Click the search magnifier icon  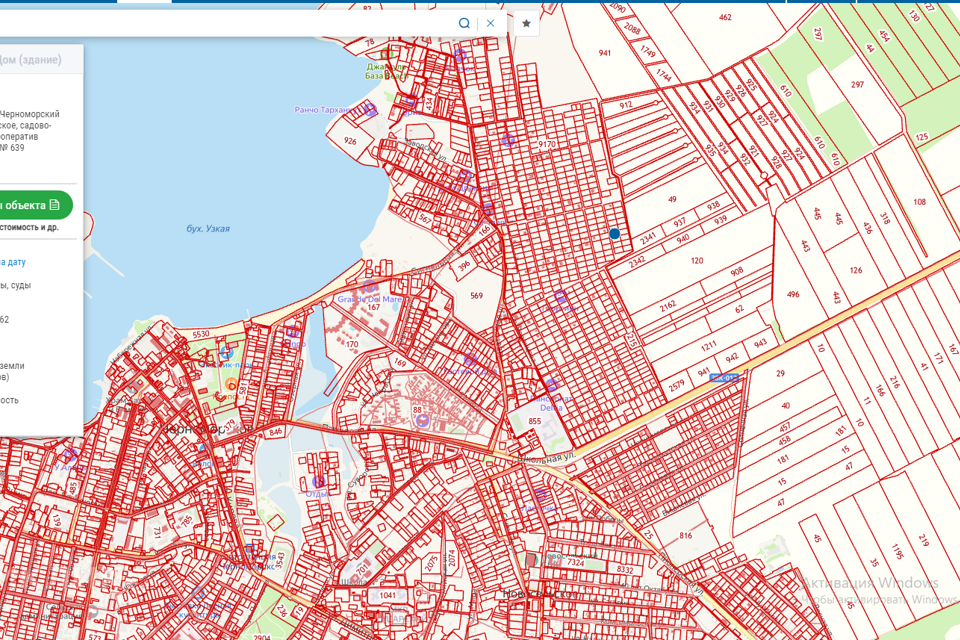coord(464,23)
